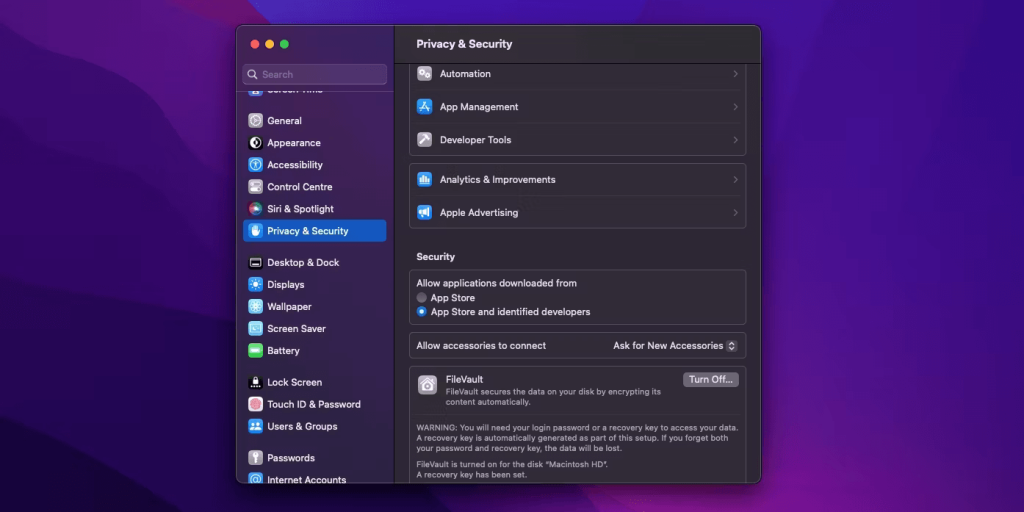Click the Developer Tools hammer icon

tap(424, 140)
